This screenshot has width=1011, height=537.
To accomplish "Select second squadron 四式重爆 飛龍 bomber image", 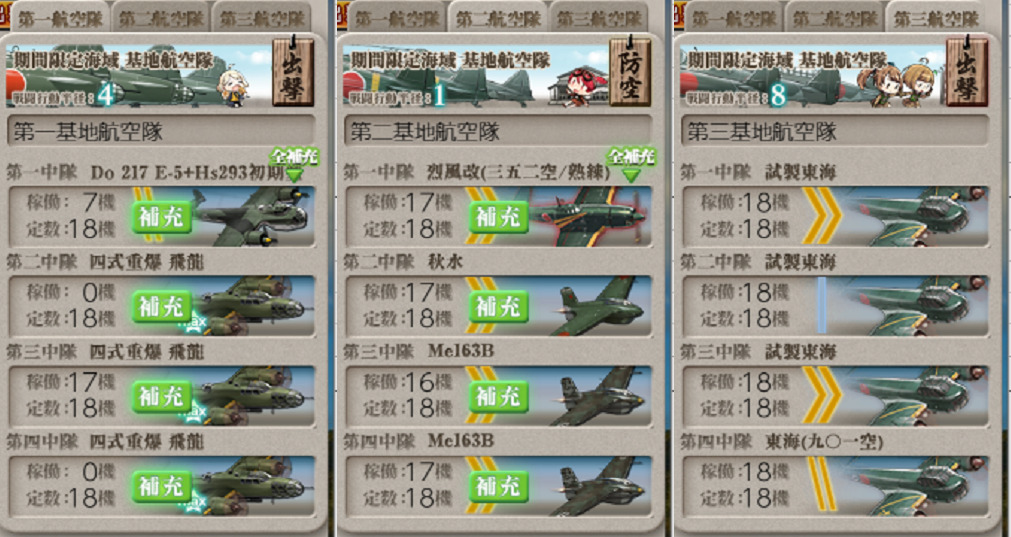I will [x=255, y=306].
